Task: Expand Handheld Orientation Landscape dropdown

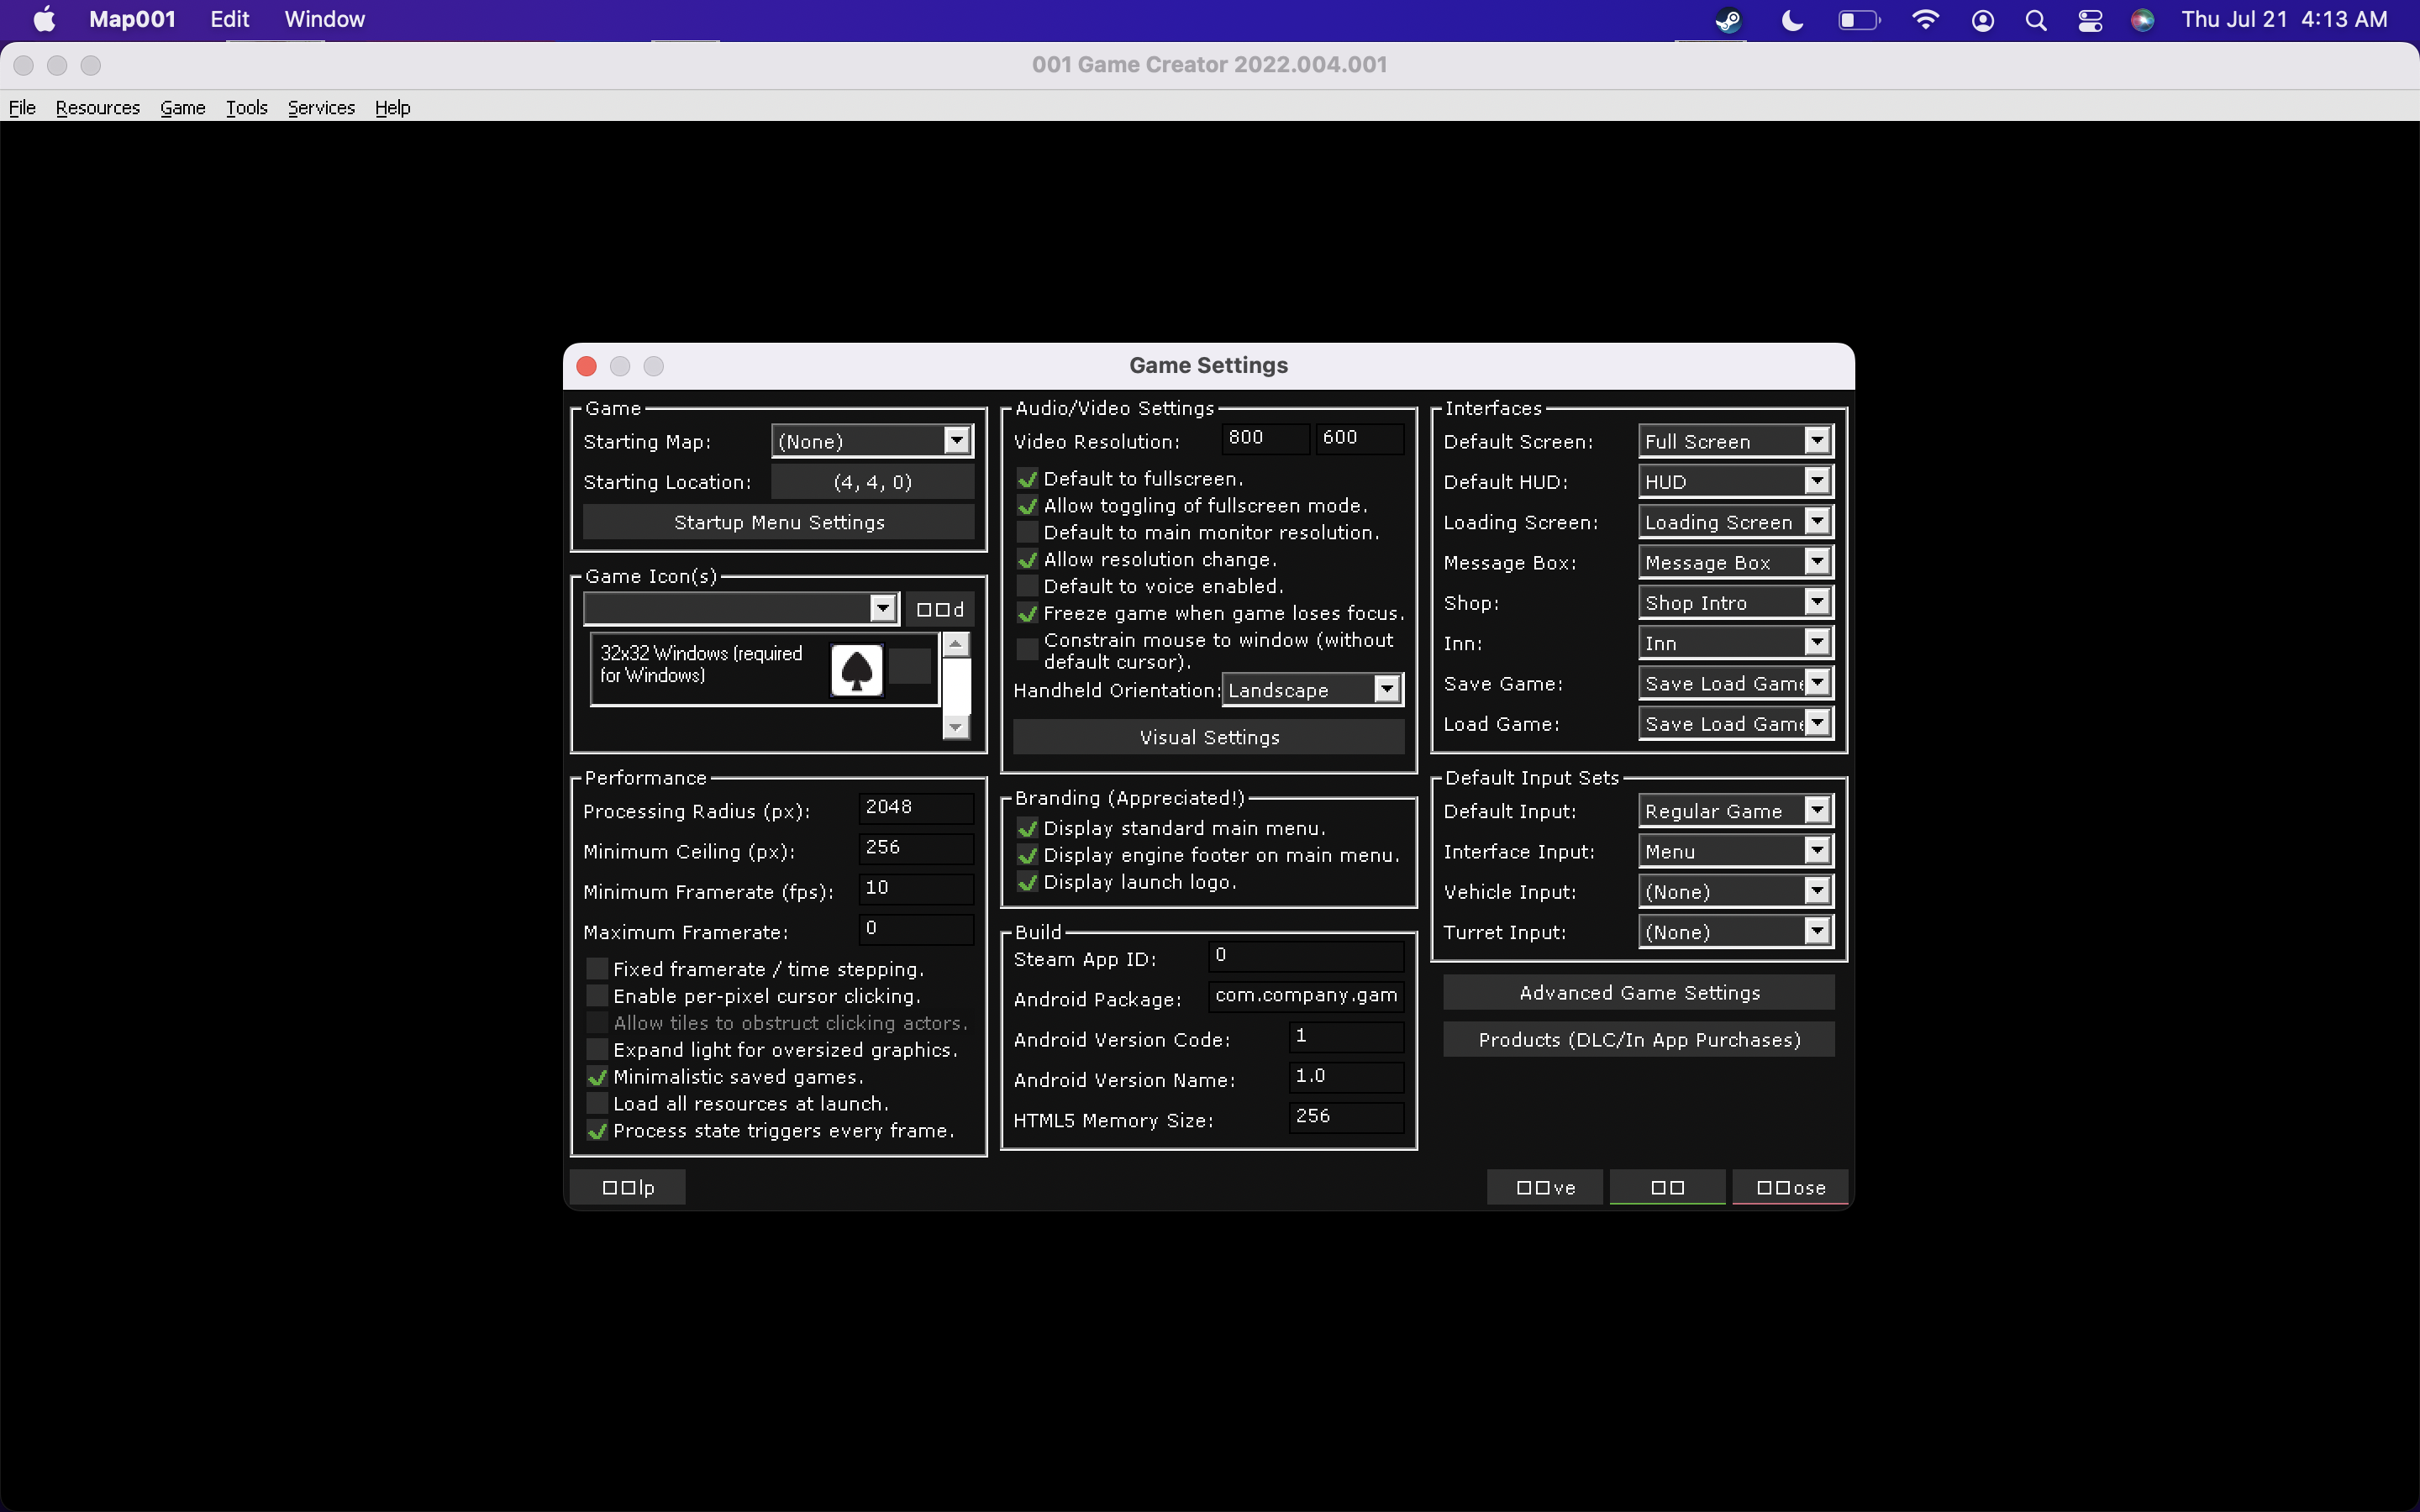Action: (1312, 690)
